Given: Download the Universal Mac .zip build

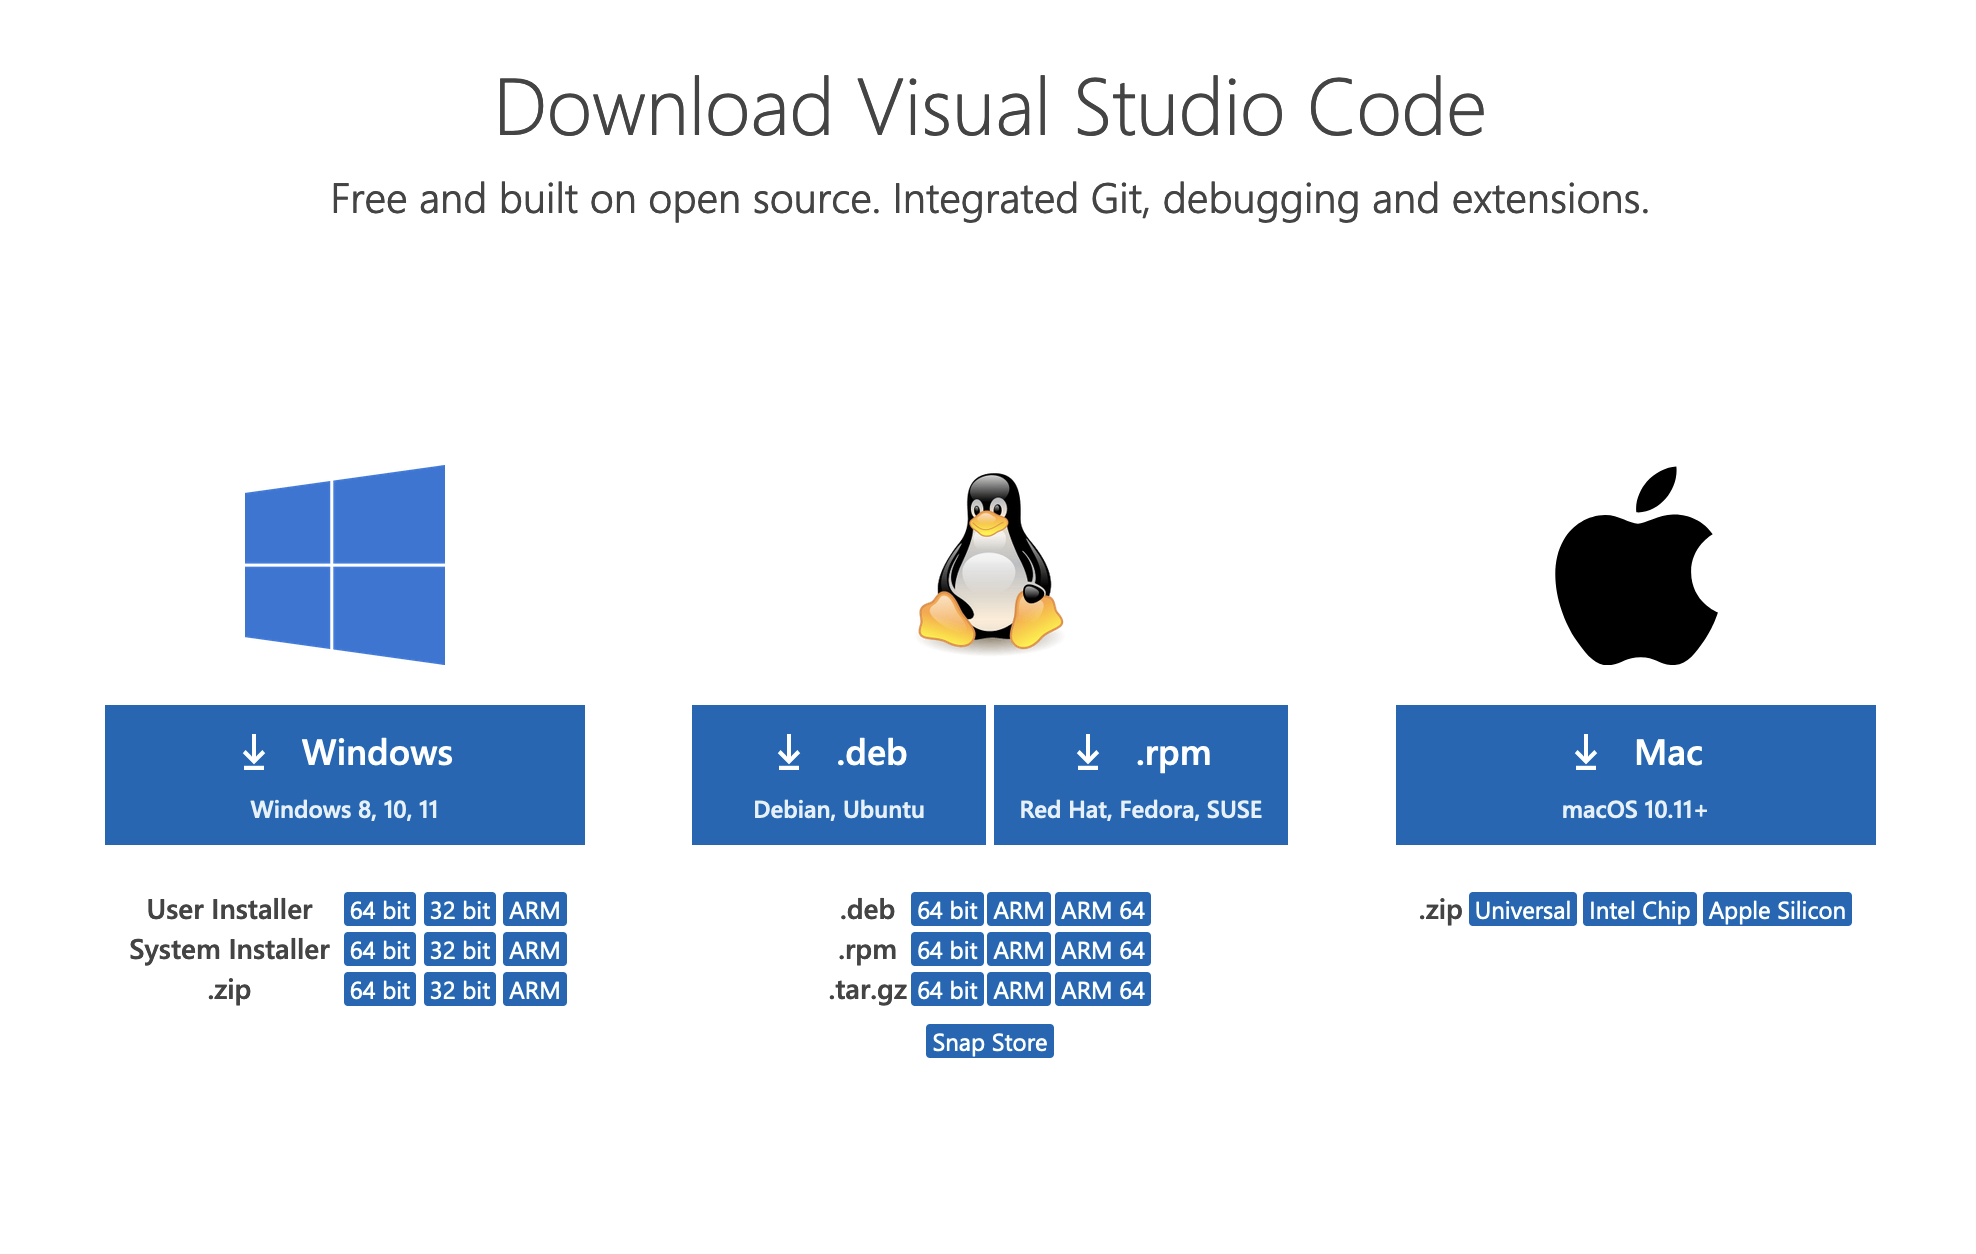Looking at the screenshot, I should pyautogui.click(x=1522, y=910).
